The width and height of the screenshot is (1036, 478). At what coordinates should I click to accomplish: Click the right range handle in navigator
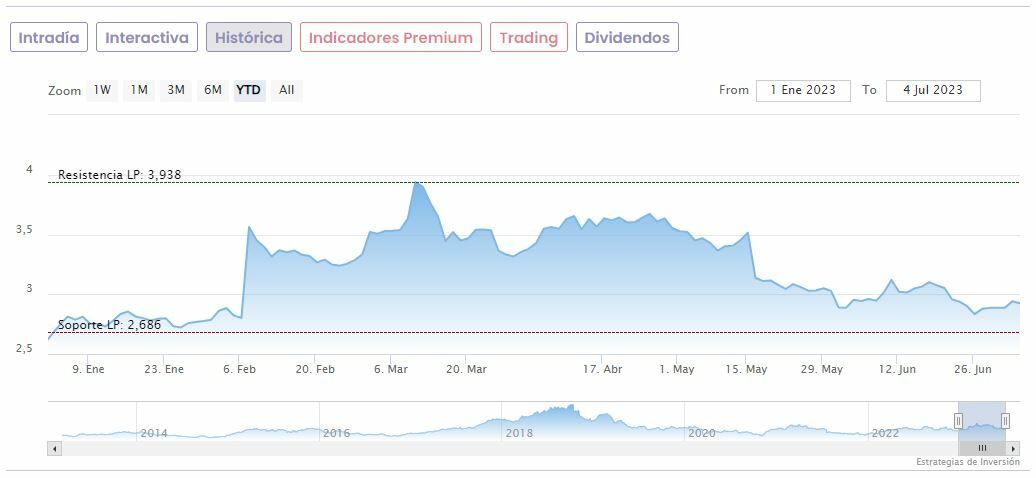pos(1005,421)
